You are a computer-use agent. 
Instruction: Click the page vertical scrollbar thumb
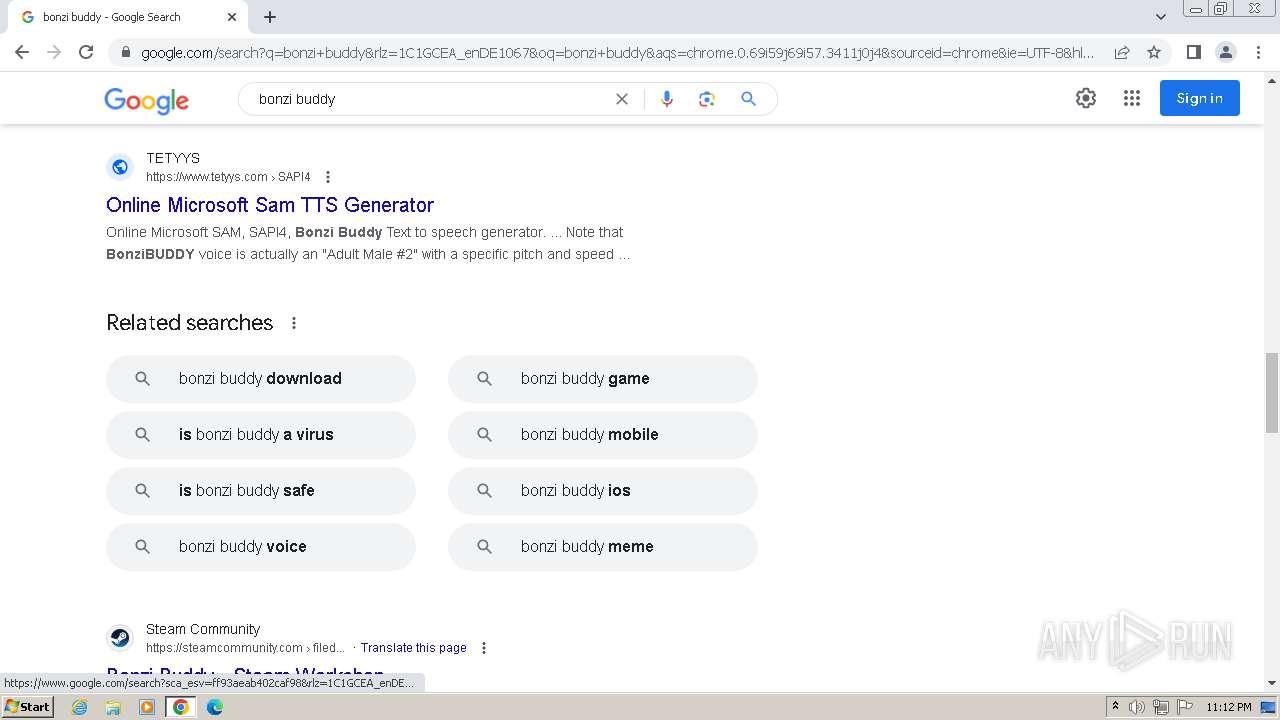pyautogui.click(x=1272, y=393)
